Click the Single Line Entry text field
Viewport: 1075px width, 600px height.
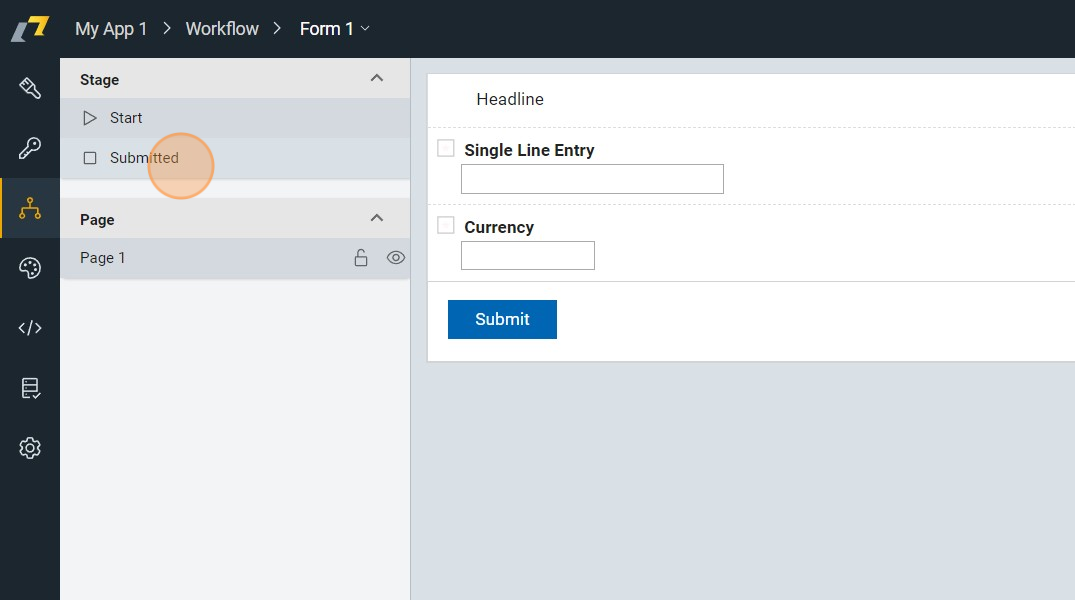click(592, 180)
